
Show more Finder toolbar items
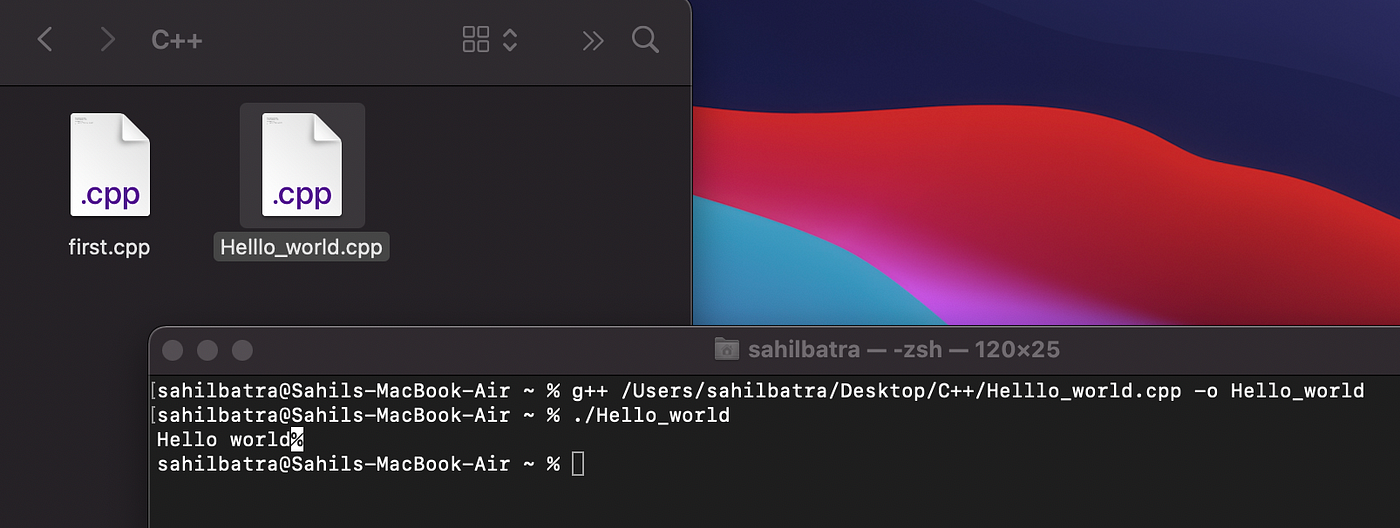click(x=593, y=40)
